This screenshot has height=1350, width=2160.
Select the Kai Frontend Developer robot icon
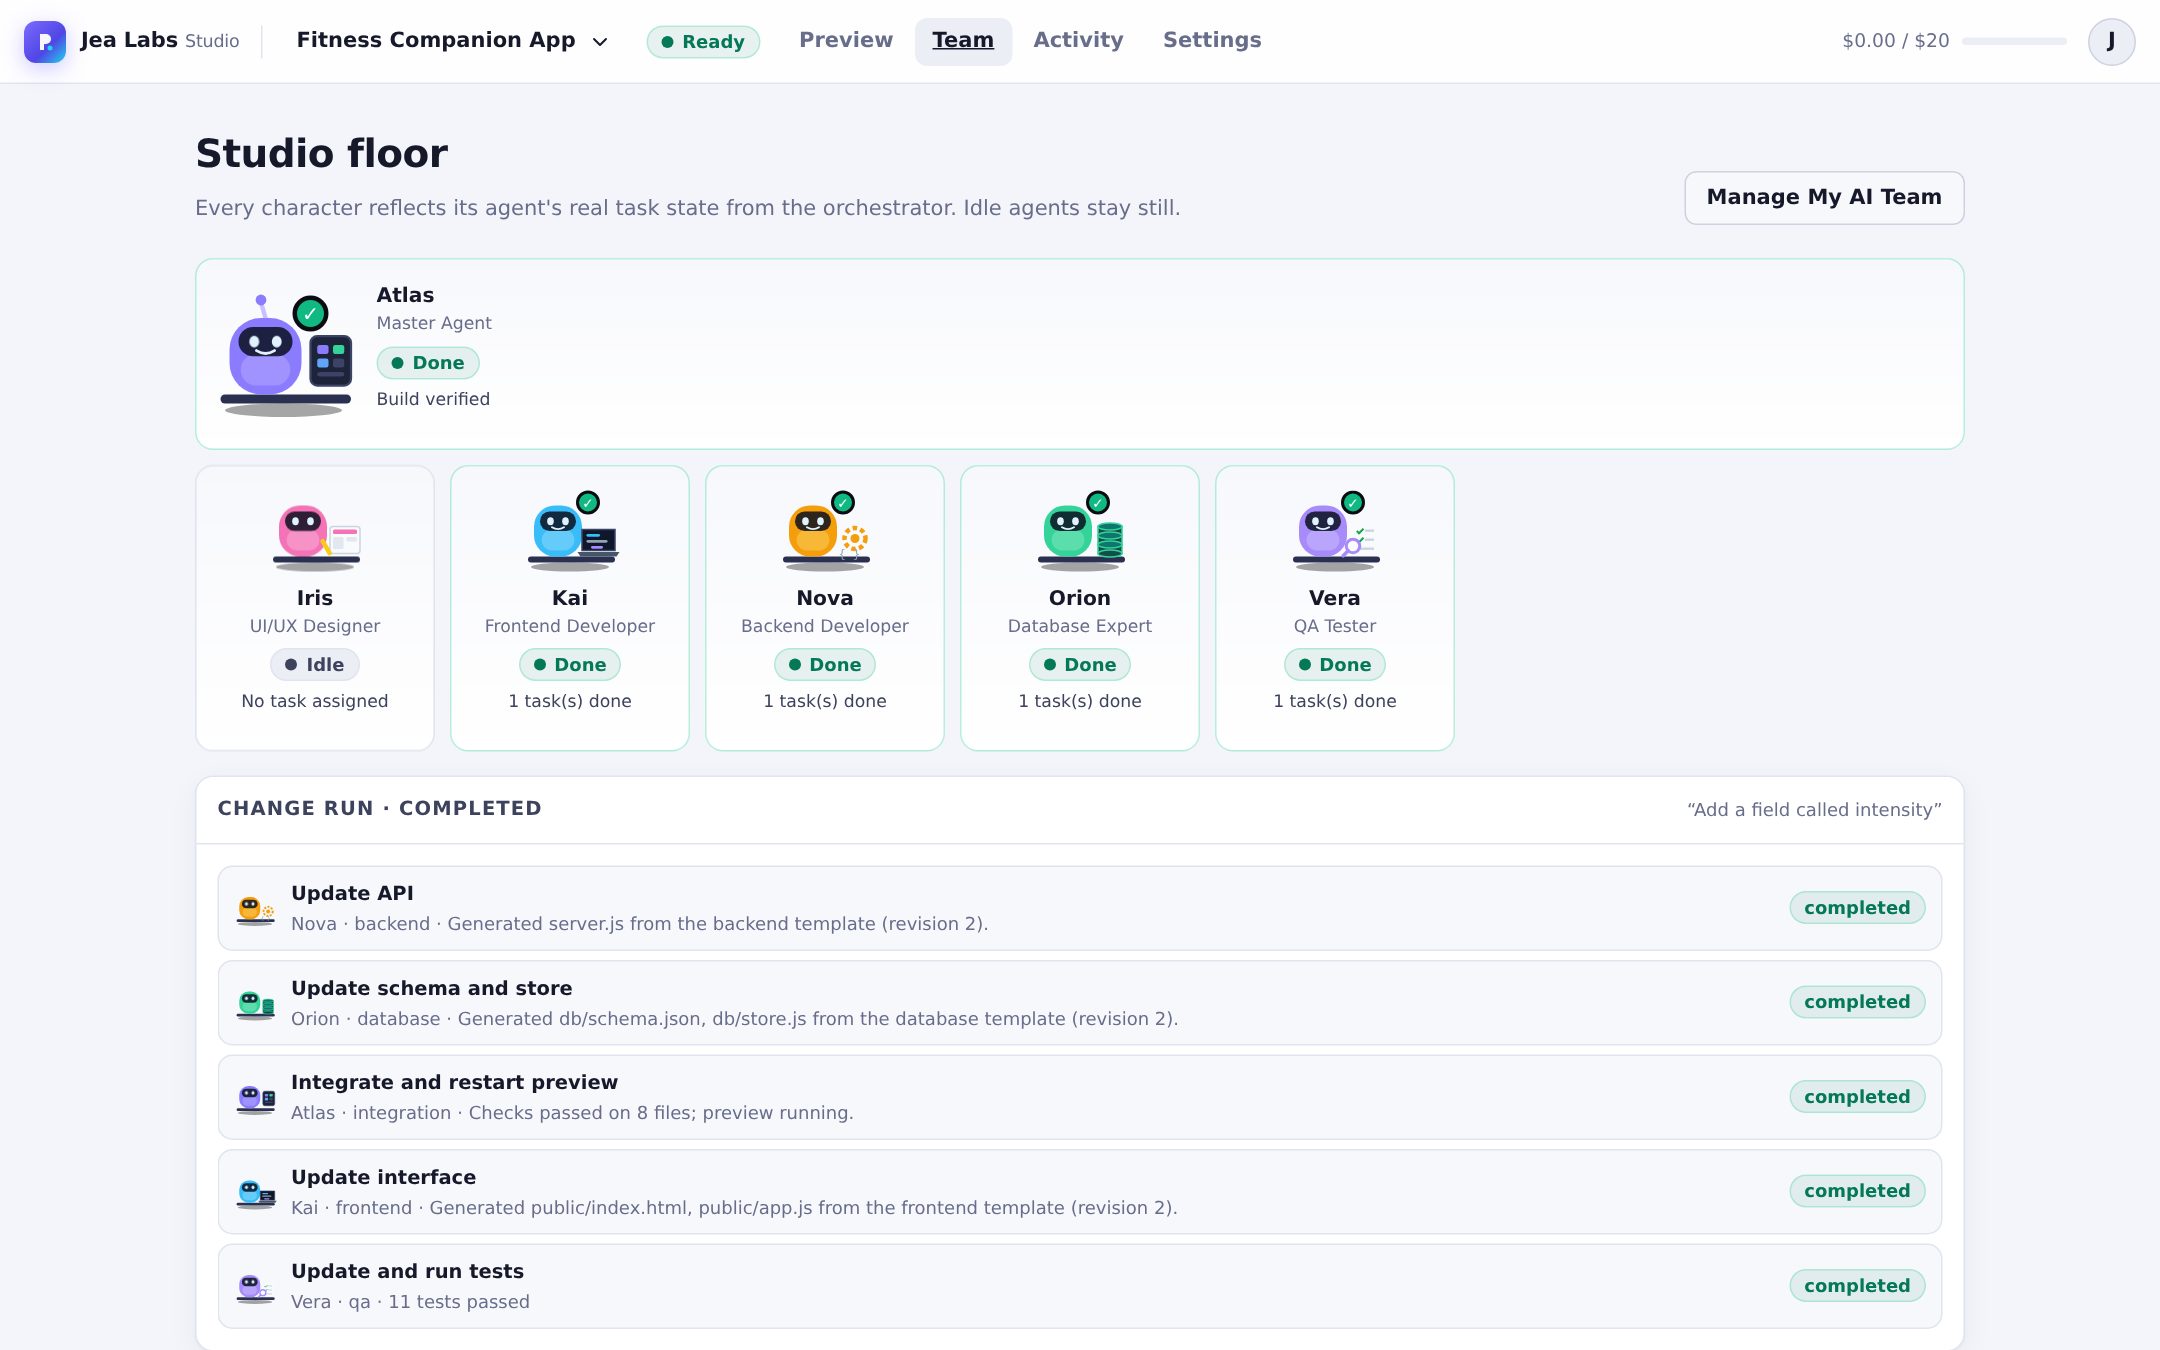pos(573,531)
